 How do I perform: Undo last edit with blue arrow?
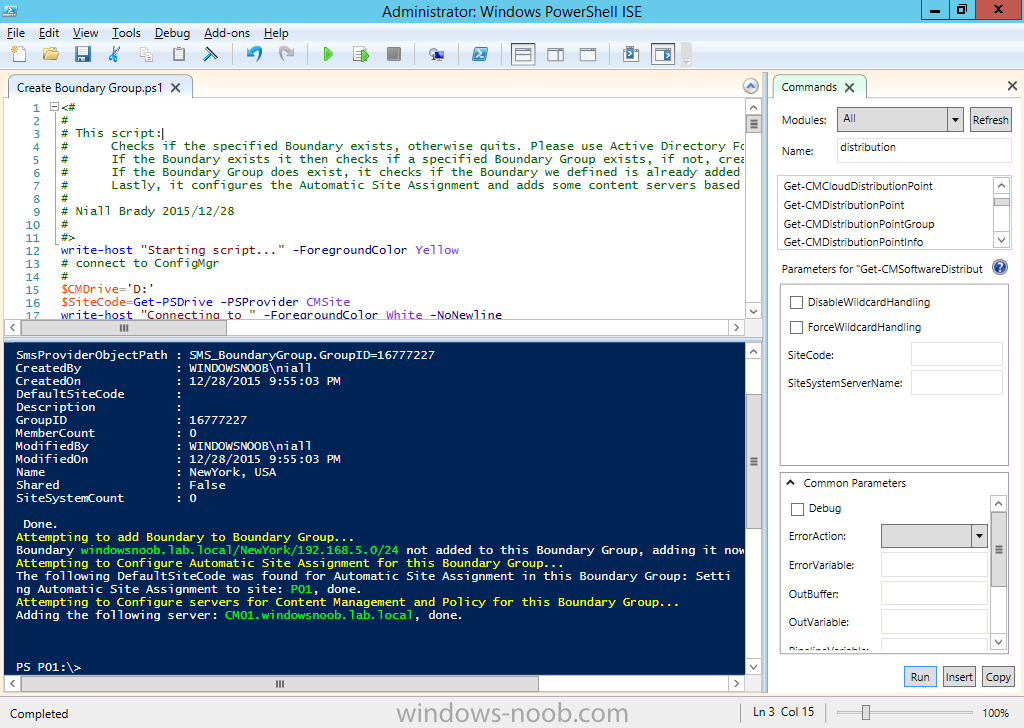pyautogui.click(x=254, y=54)
